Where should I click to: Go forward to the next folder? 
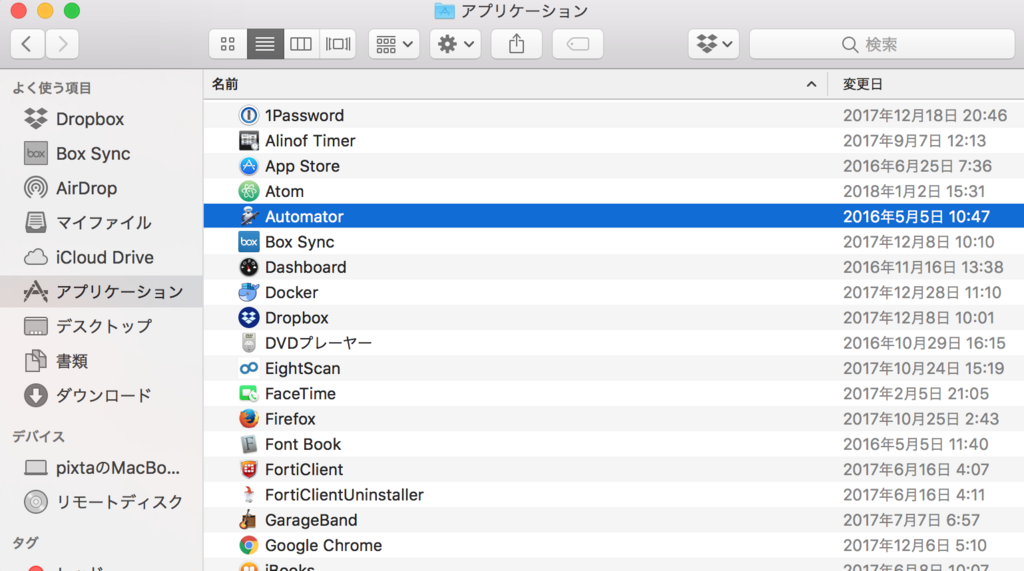[63, 44]
